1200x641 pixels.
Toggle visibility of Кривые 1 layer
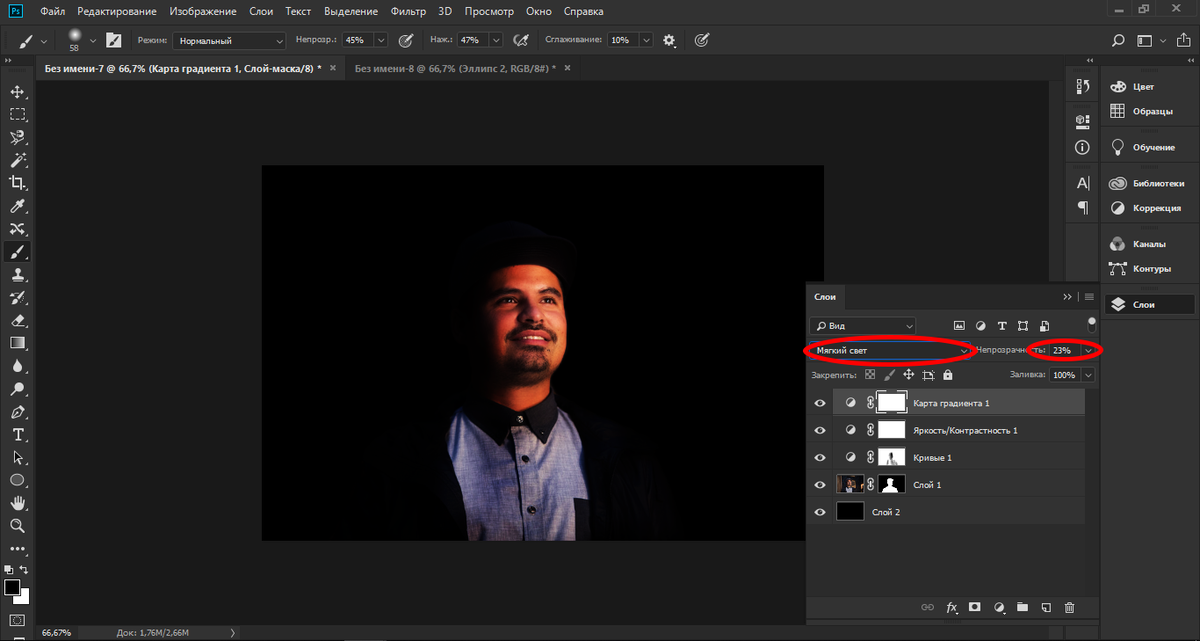coord(820,457)
